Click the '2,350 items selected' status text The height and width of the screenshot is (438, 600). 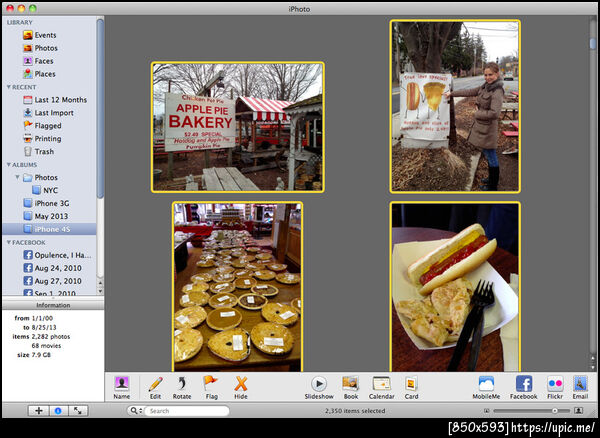(355, 411)
